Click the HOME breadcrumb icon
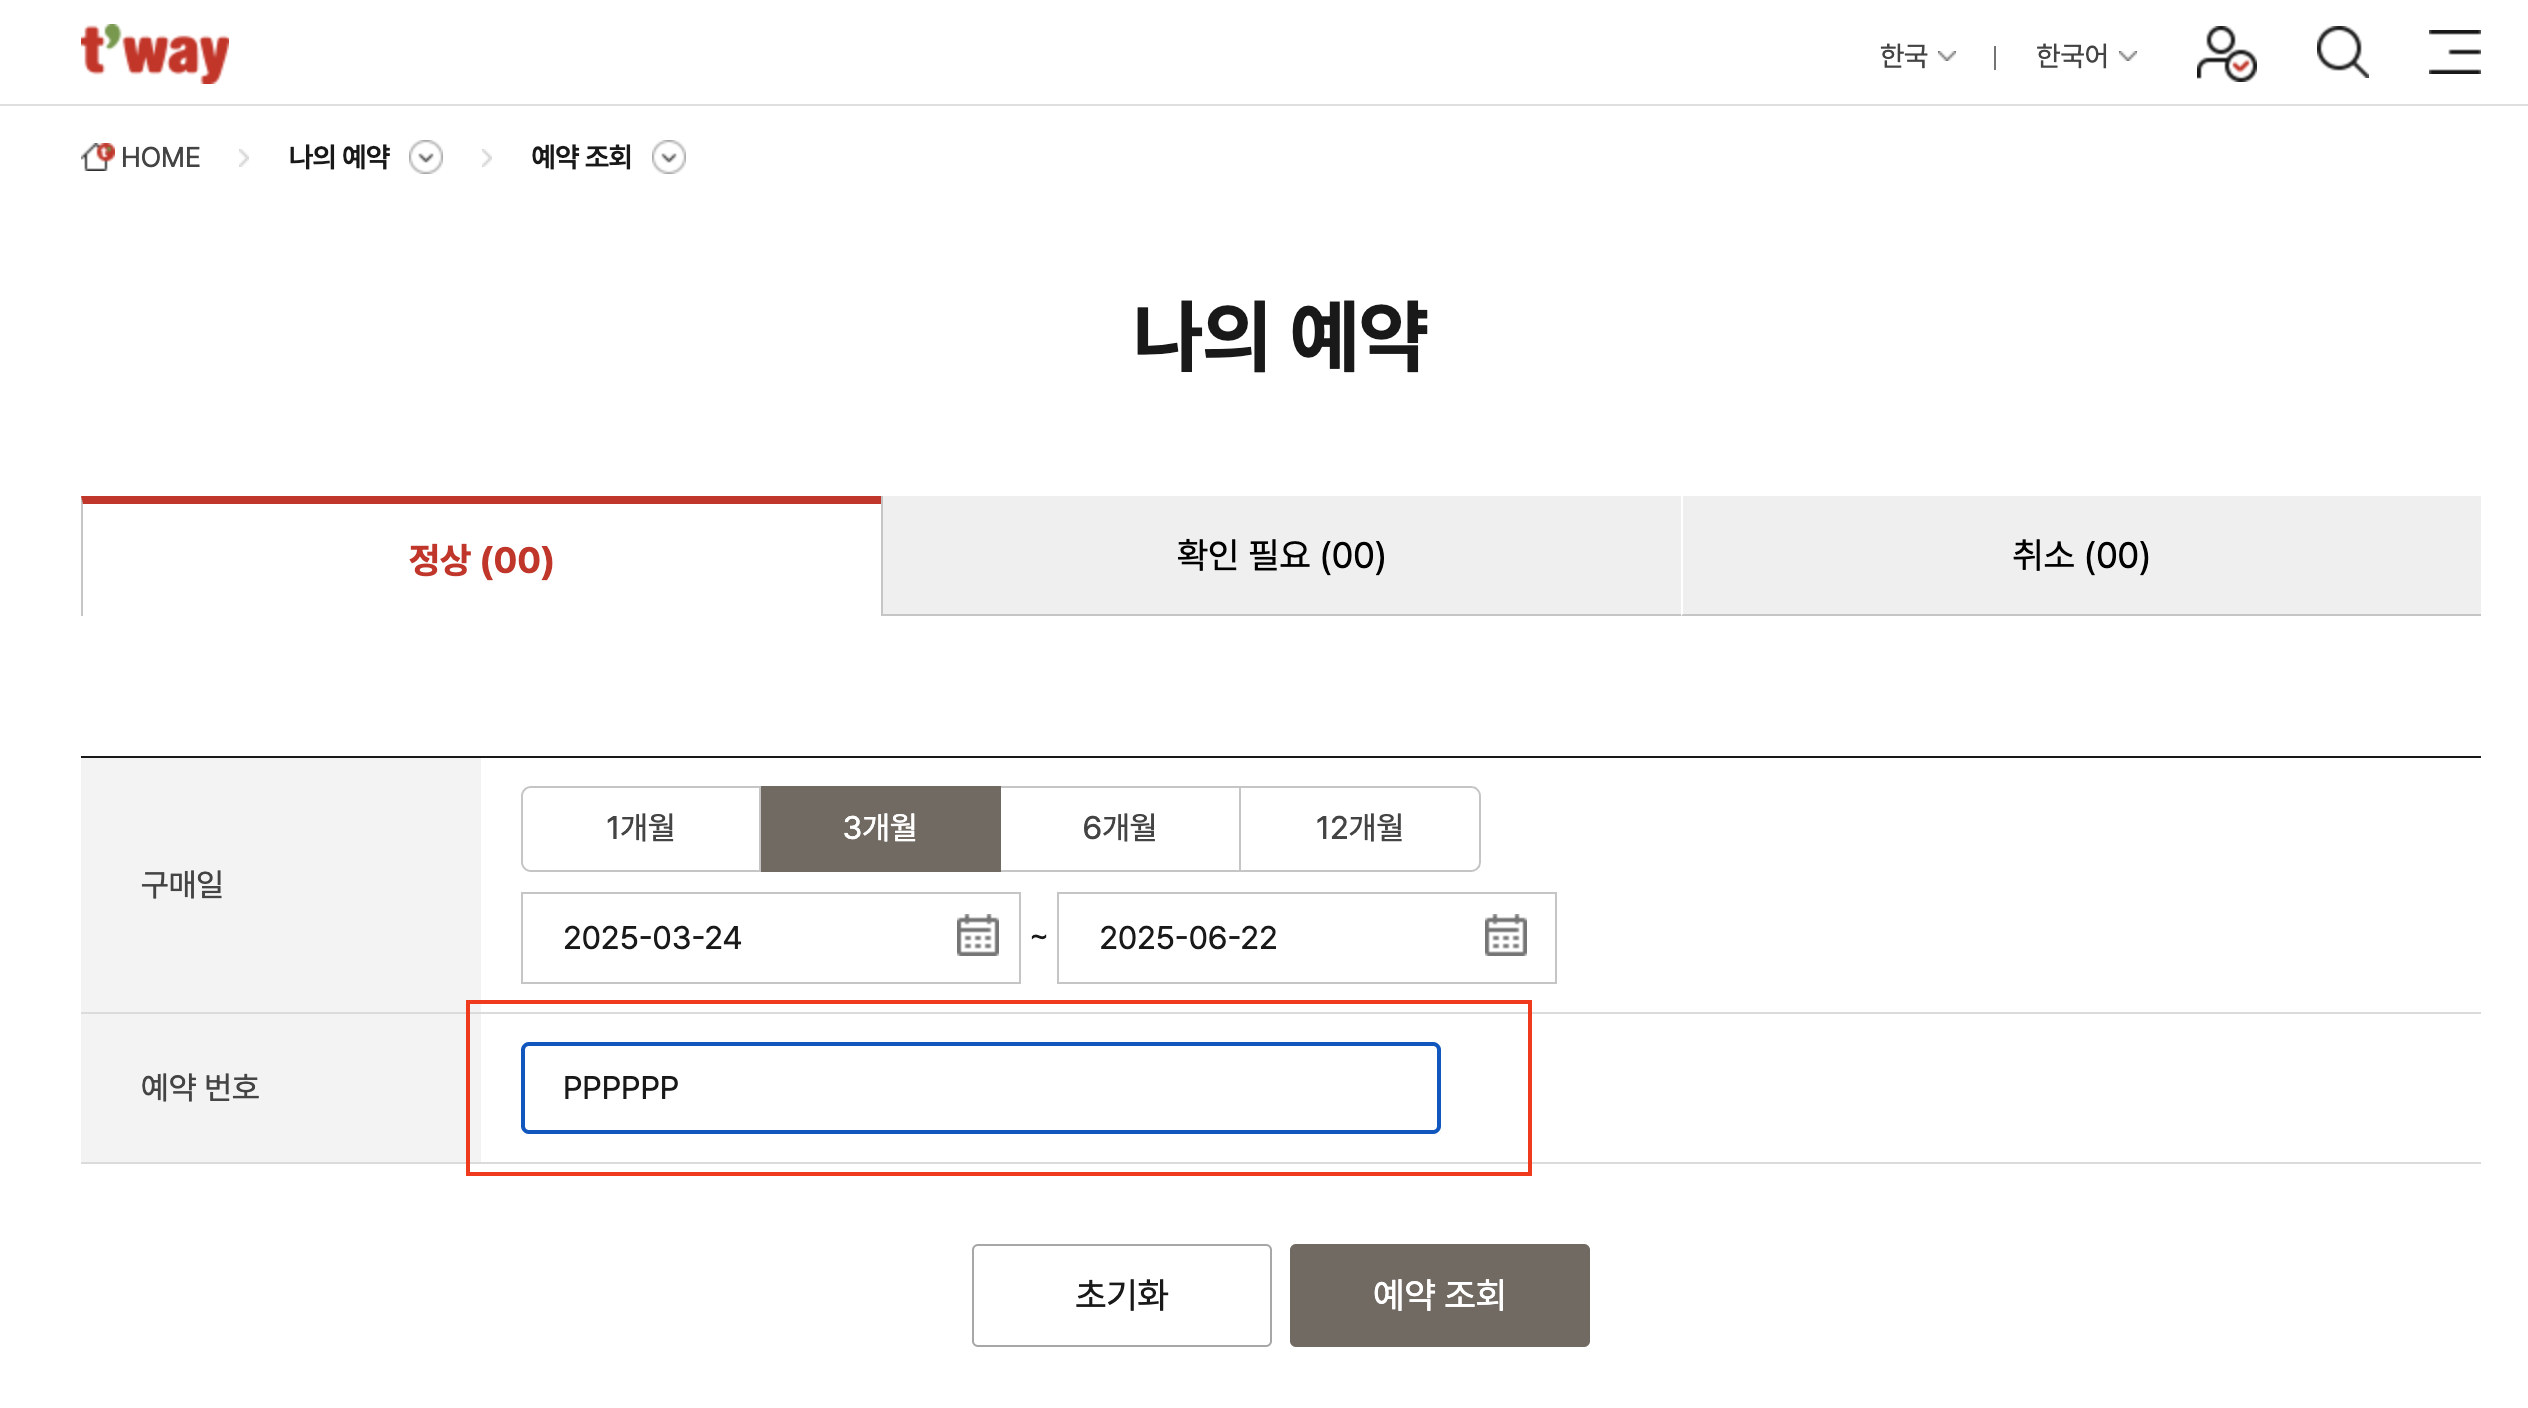 point(98,157)
